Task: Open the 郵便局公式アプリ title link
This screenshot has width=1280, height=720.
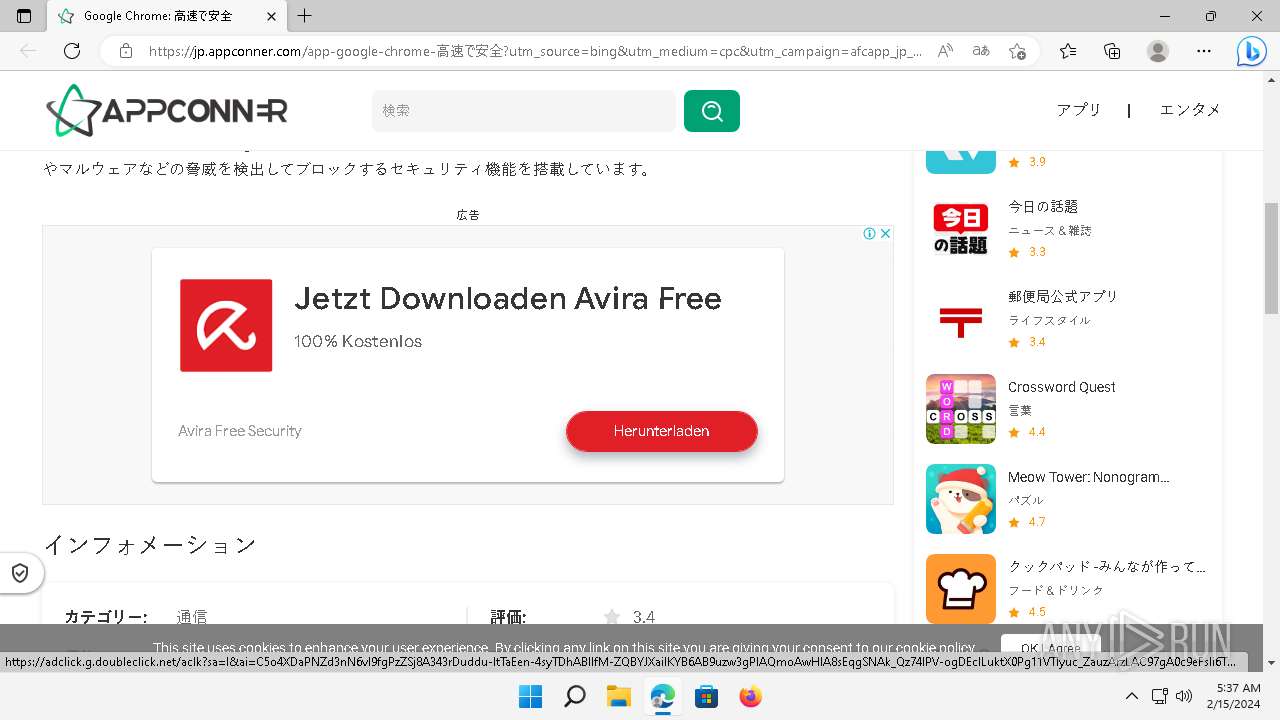Action: (x=1063, y=296)
